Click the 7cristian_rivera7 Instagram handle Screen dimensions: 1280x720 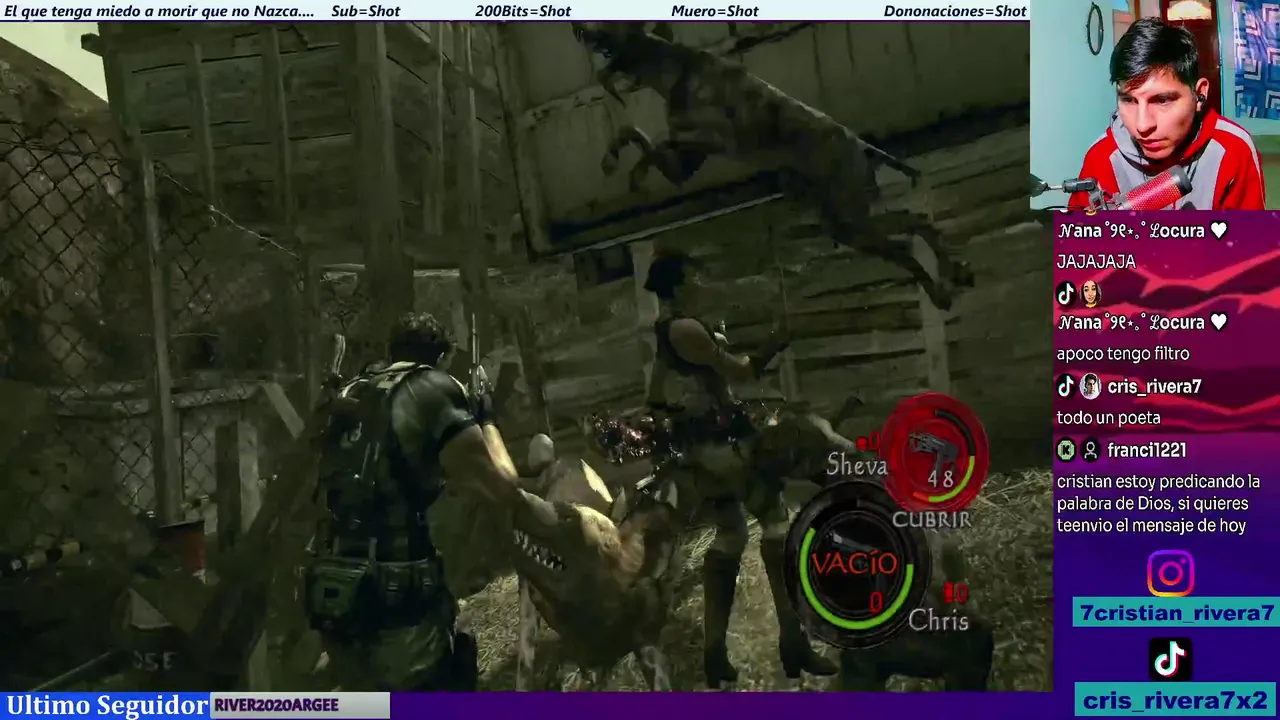tap(1176, 613)
